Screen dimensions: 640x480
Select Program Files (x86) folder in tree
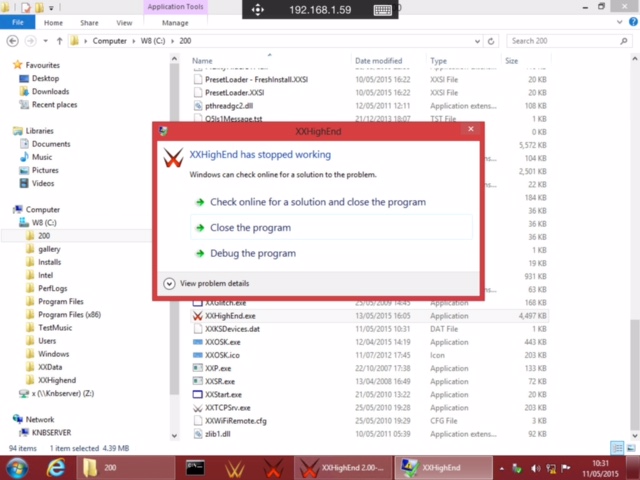tap(69, 315)
